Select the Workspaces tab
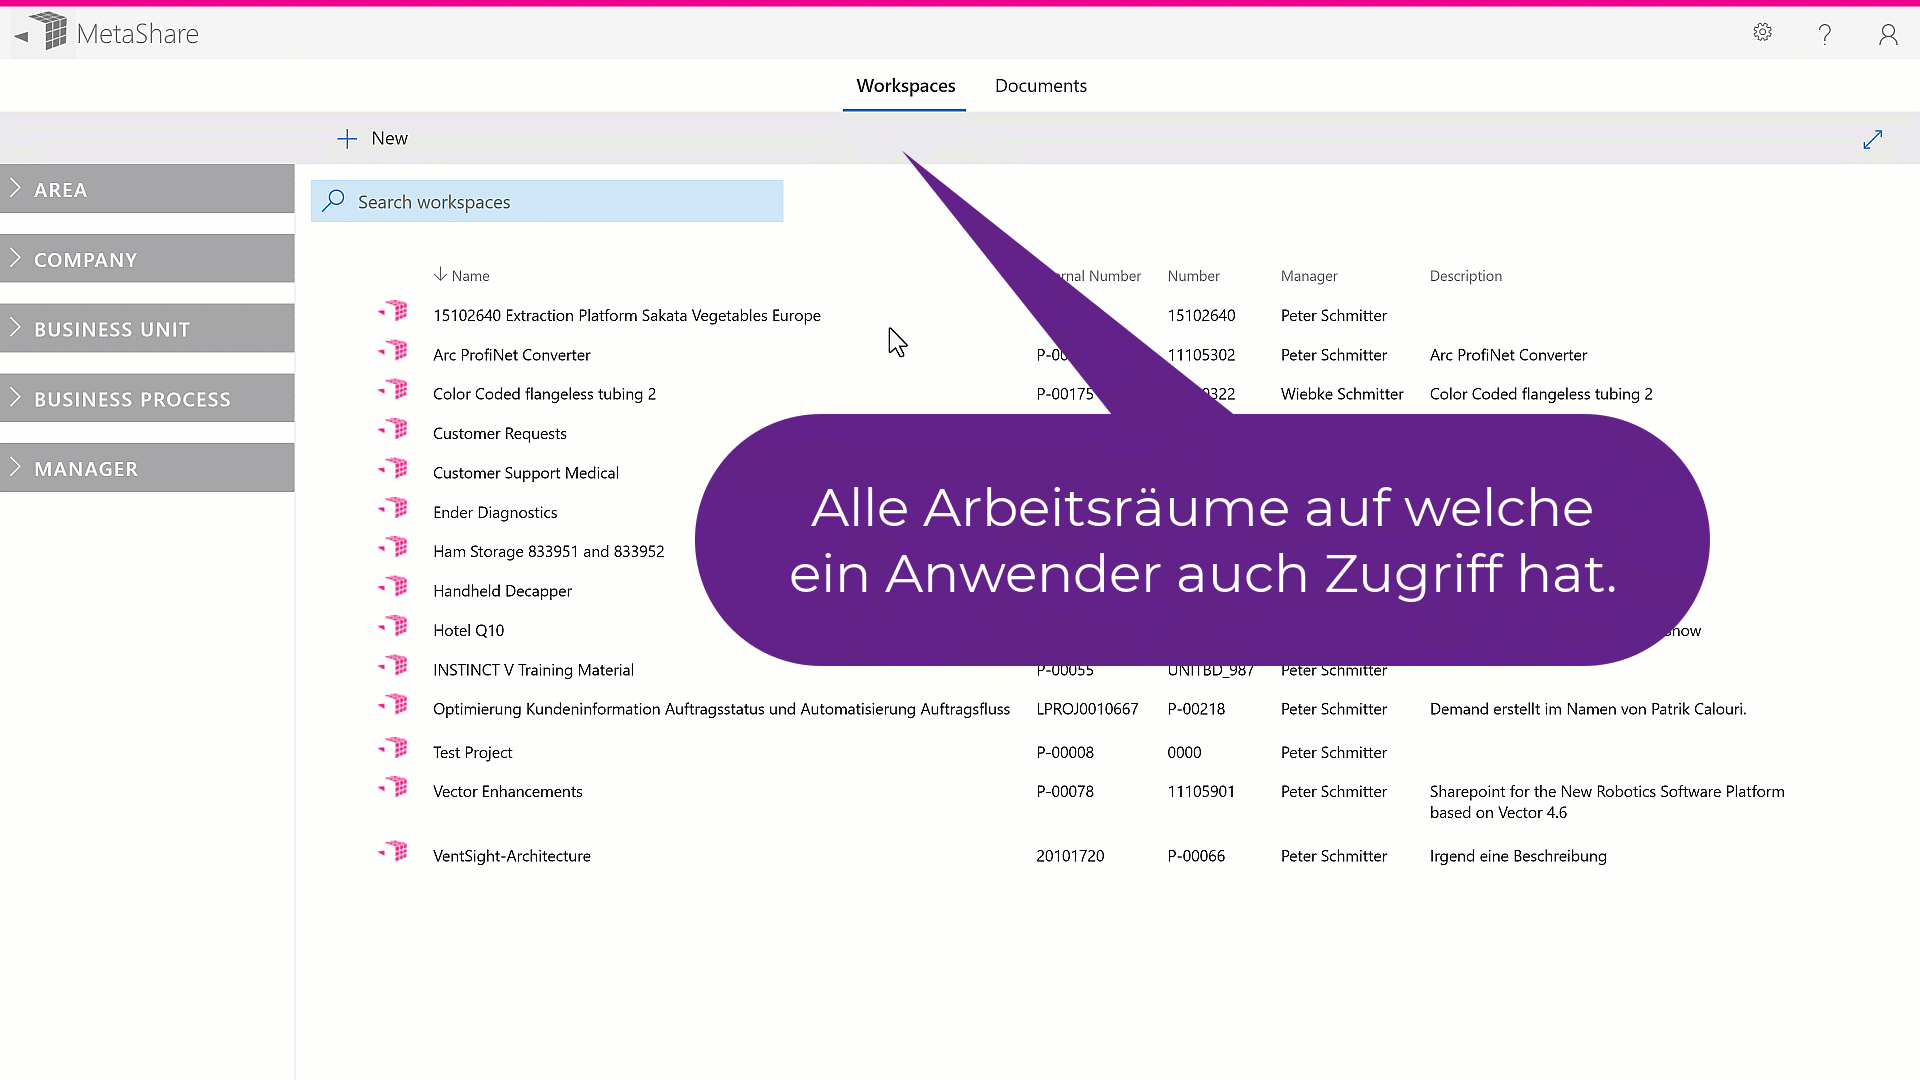Viewport: 1920px width, 1080px height. point(905,86)
